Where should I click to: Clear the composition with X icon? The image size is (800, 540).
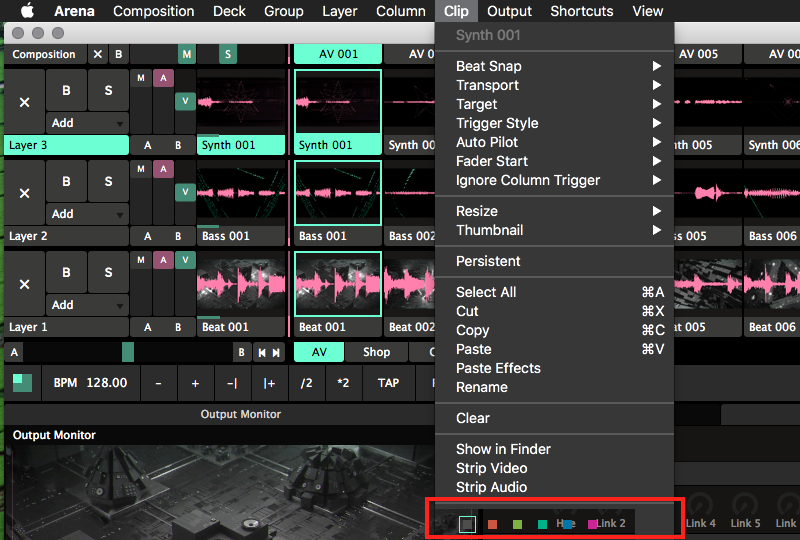click(97, 54)
